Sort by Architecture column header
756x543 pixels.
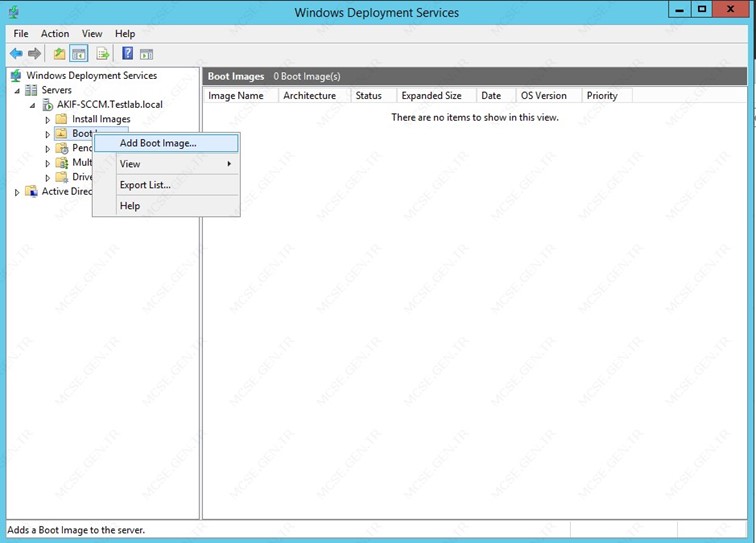coord(314,95)
